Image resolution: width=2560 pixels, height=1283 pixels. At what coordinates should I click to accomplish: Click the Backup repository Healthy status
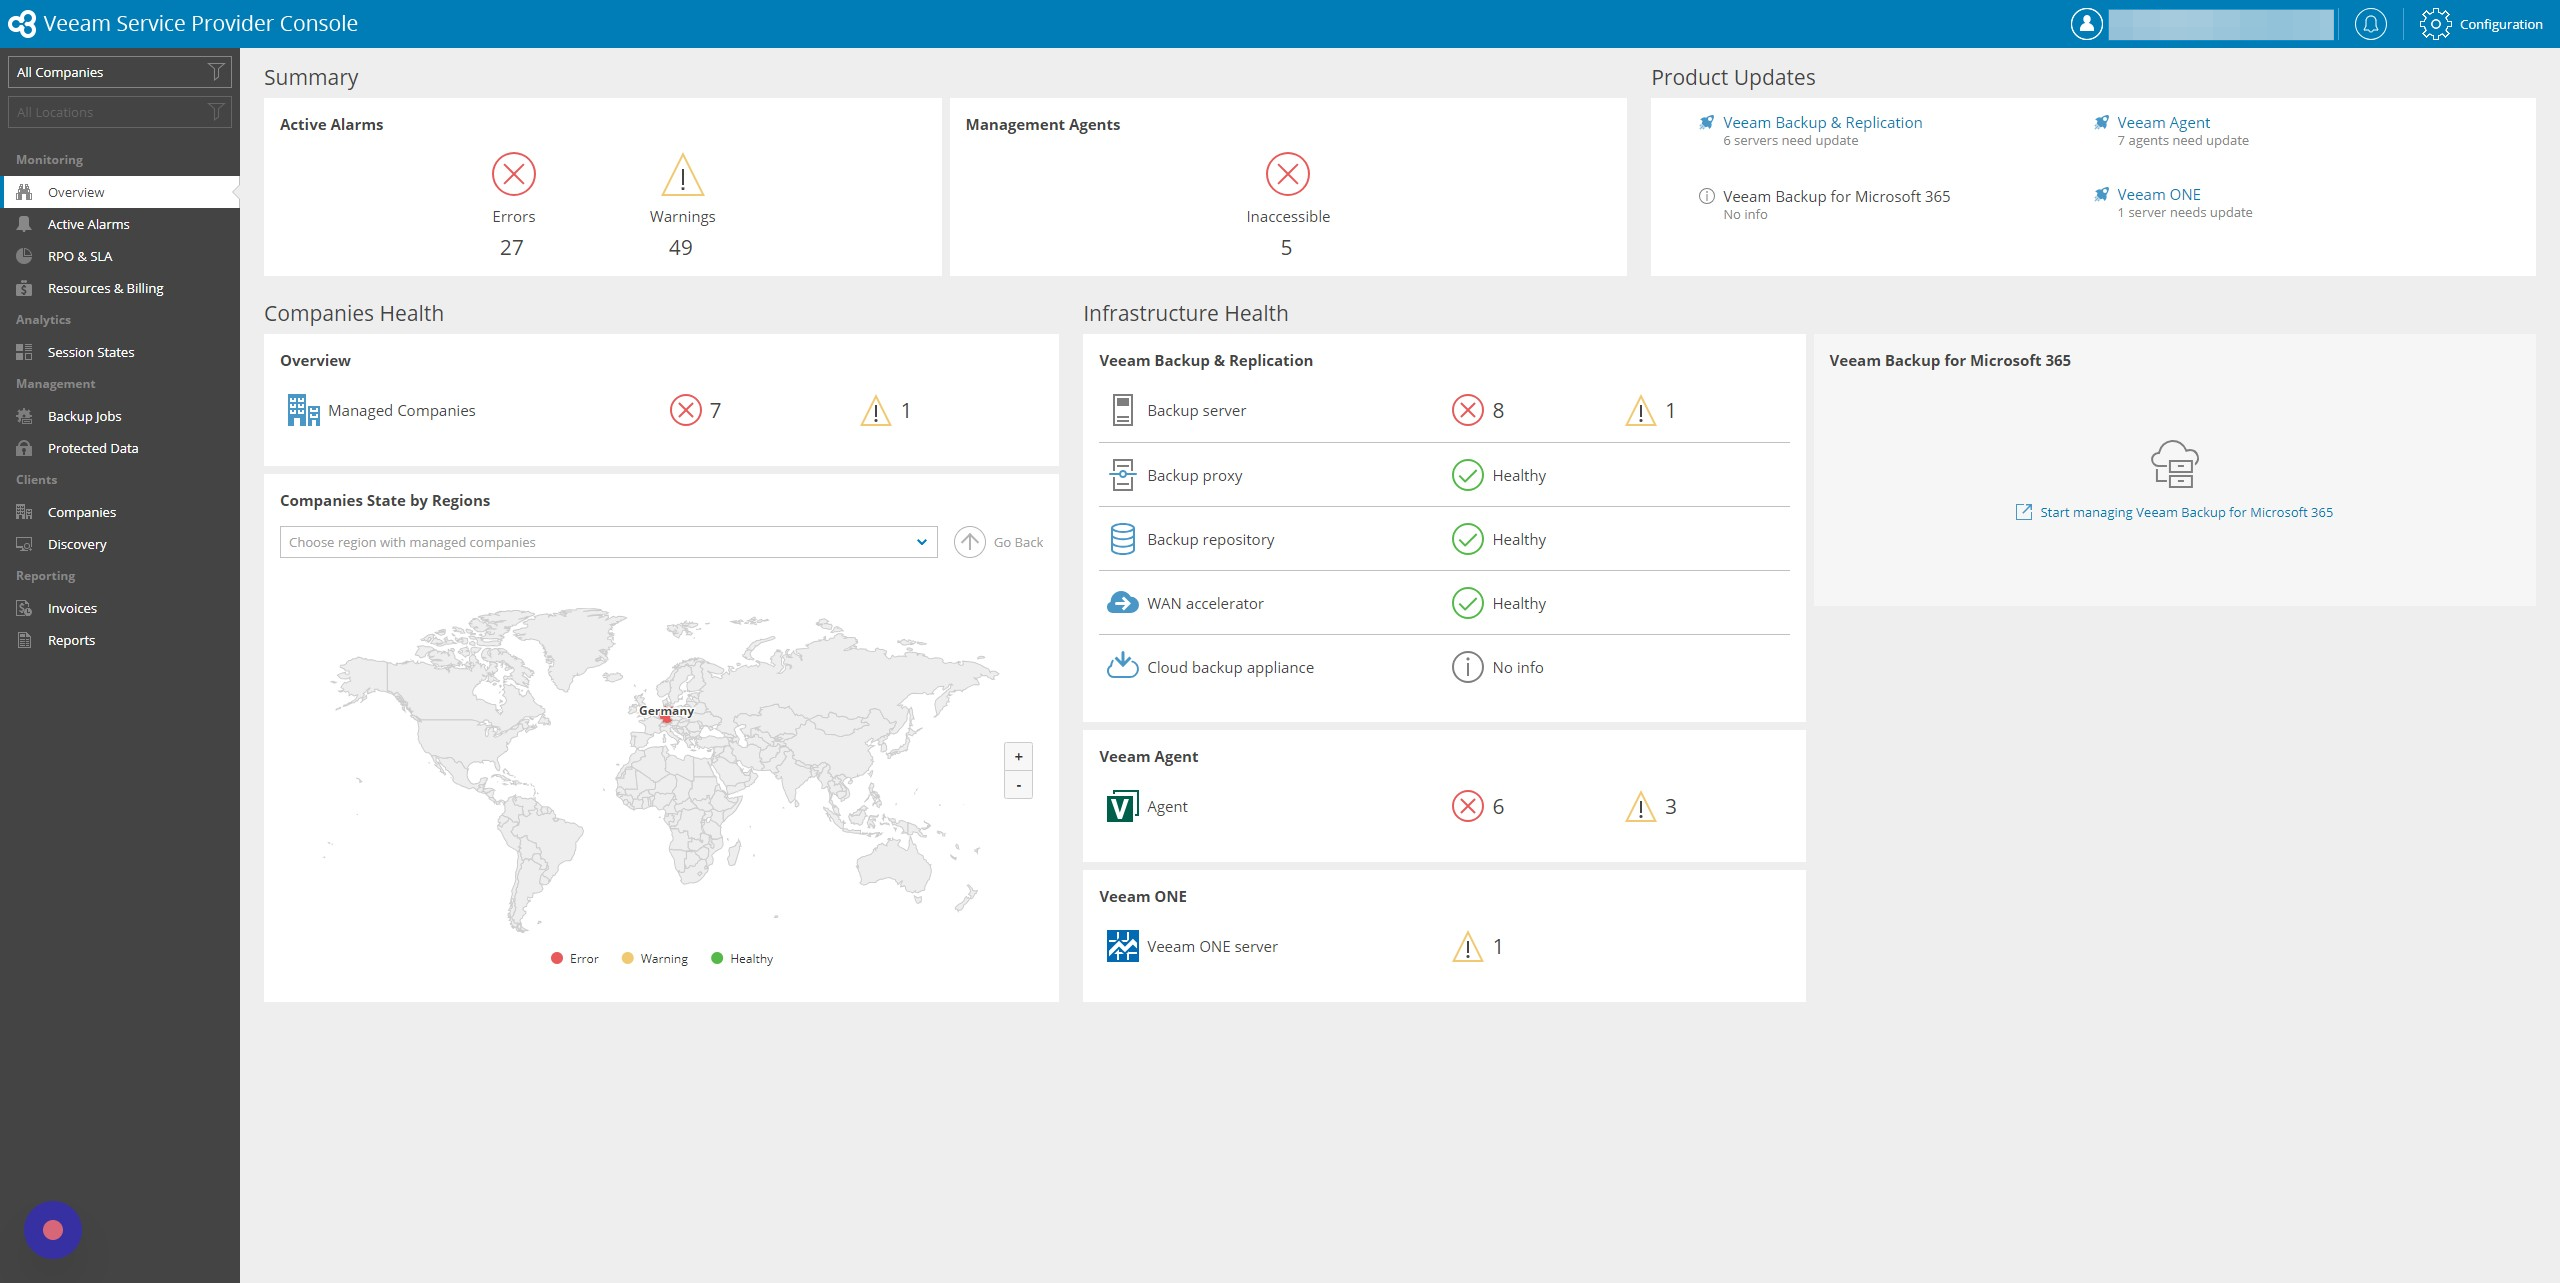coord(1518,539)
